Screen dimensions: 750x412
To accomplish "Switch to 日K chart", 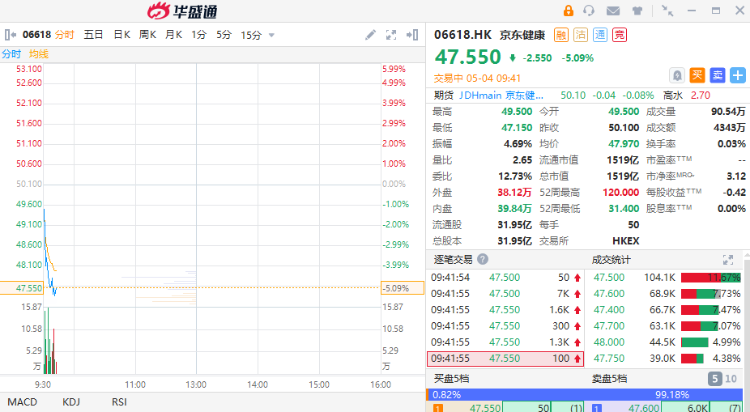I will 122,35.
